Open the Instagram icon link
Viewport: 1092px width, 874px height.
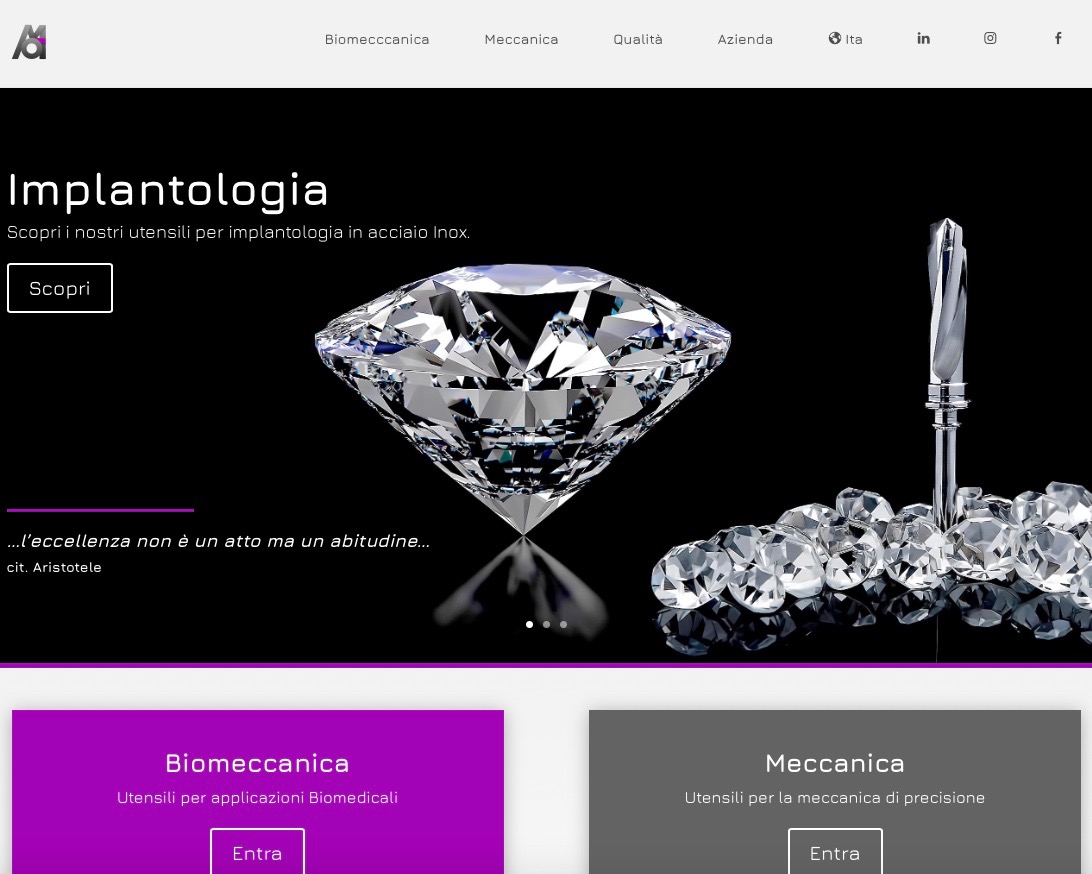[990, 38]
